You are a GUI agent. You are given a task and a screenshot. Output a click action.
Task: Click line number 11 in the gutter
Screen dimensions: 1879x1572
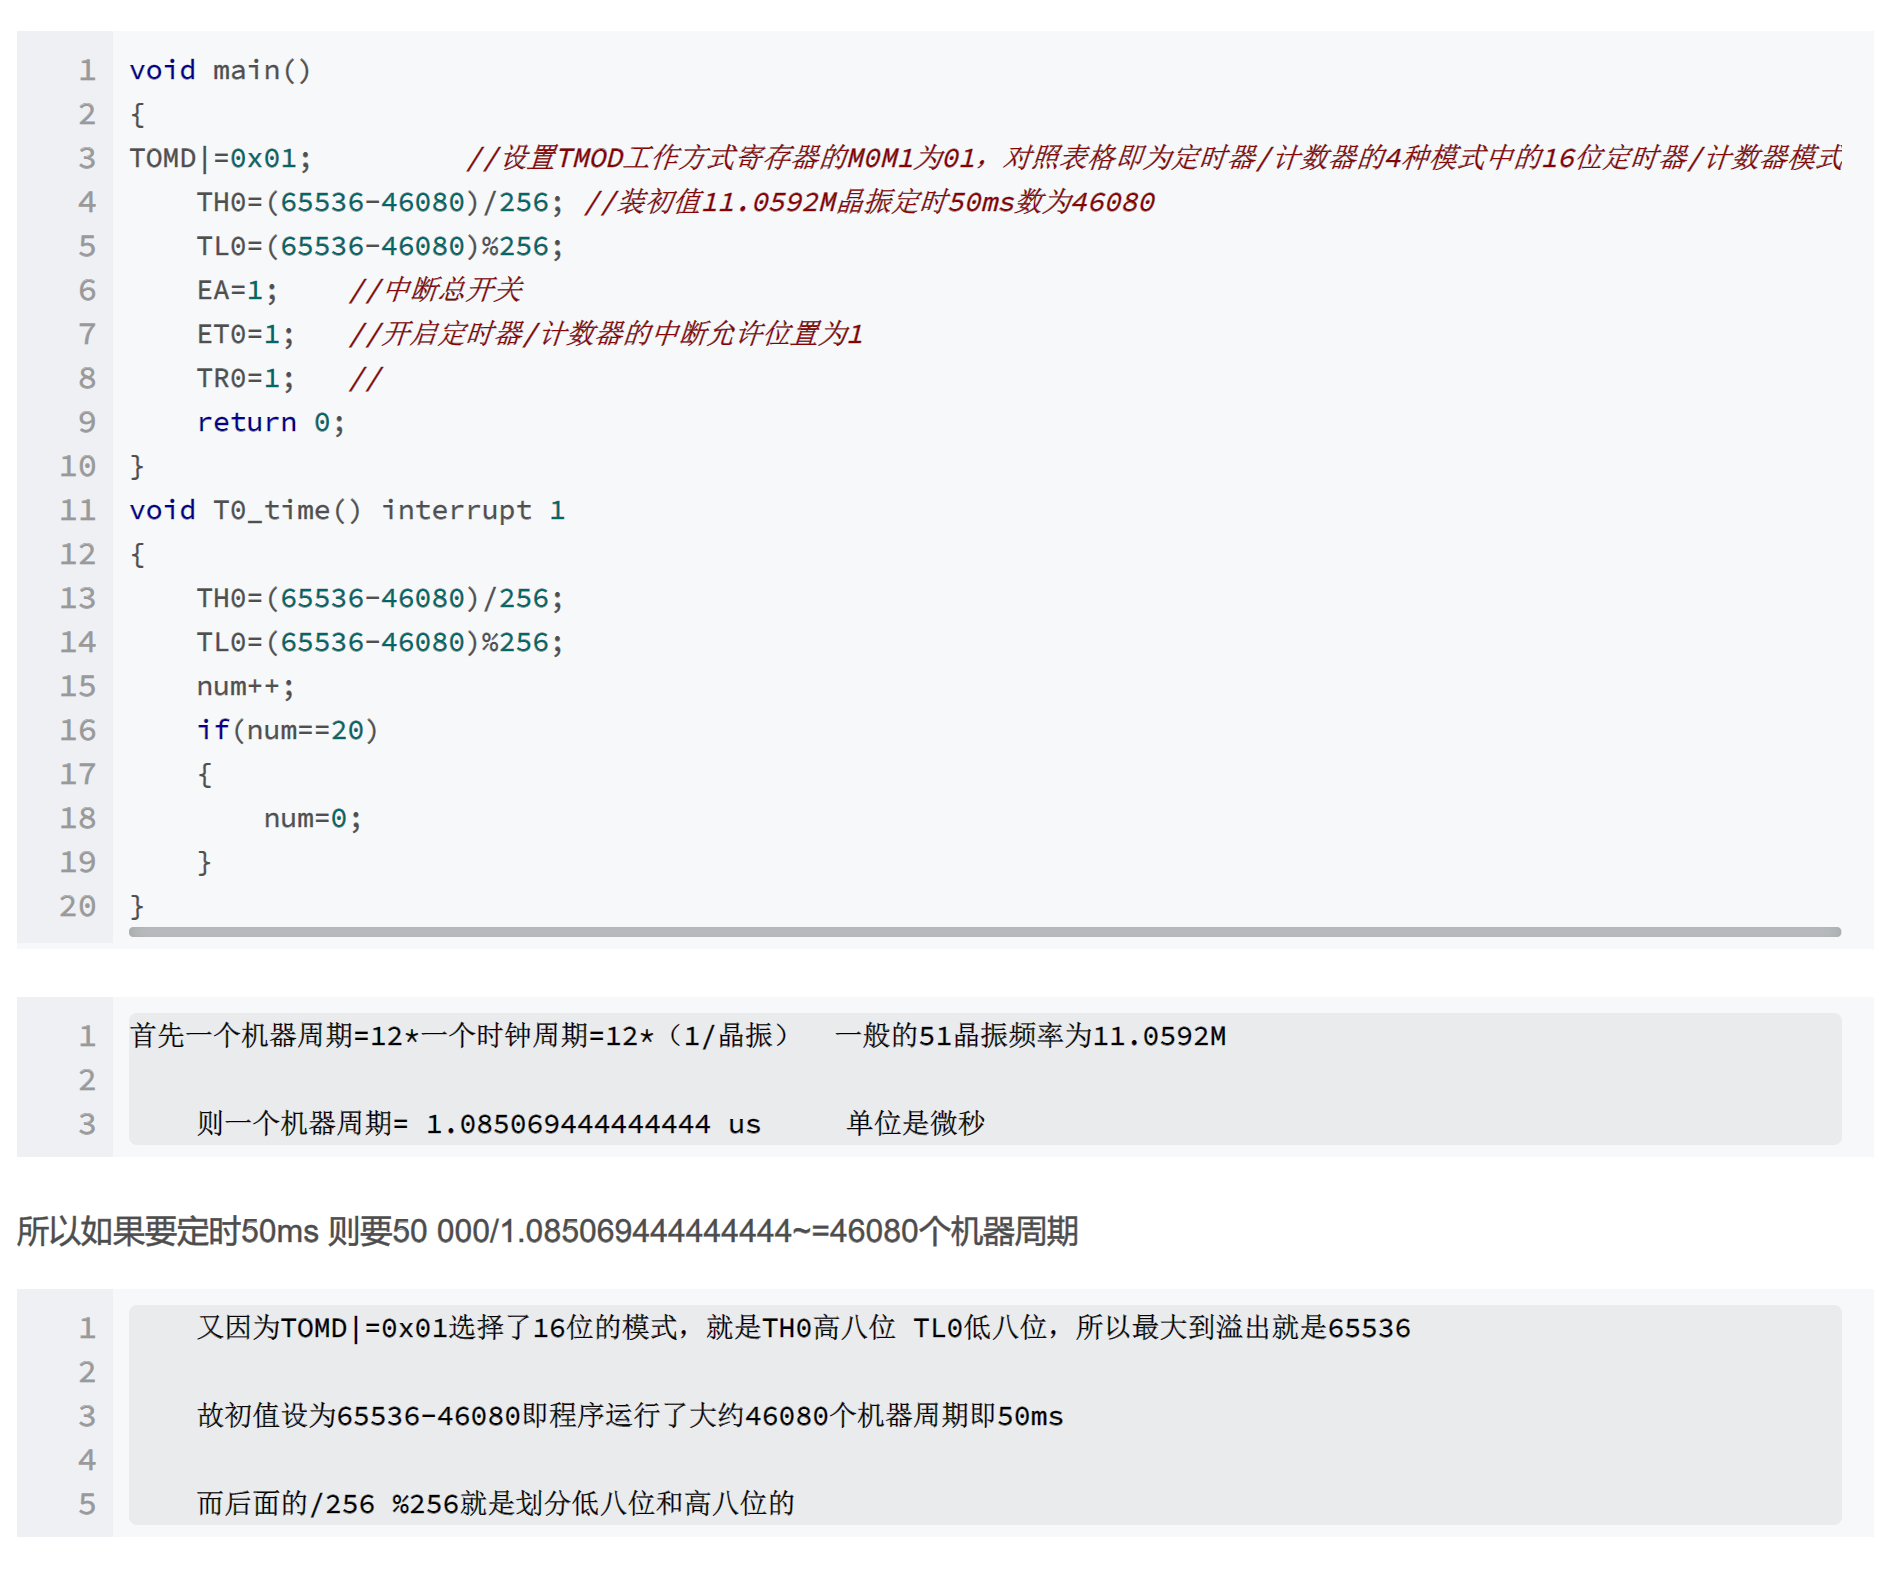coord(78,510)
